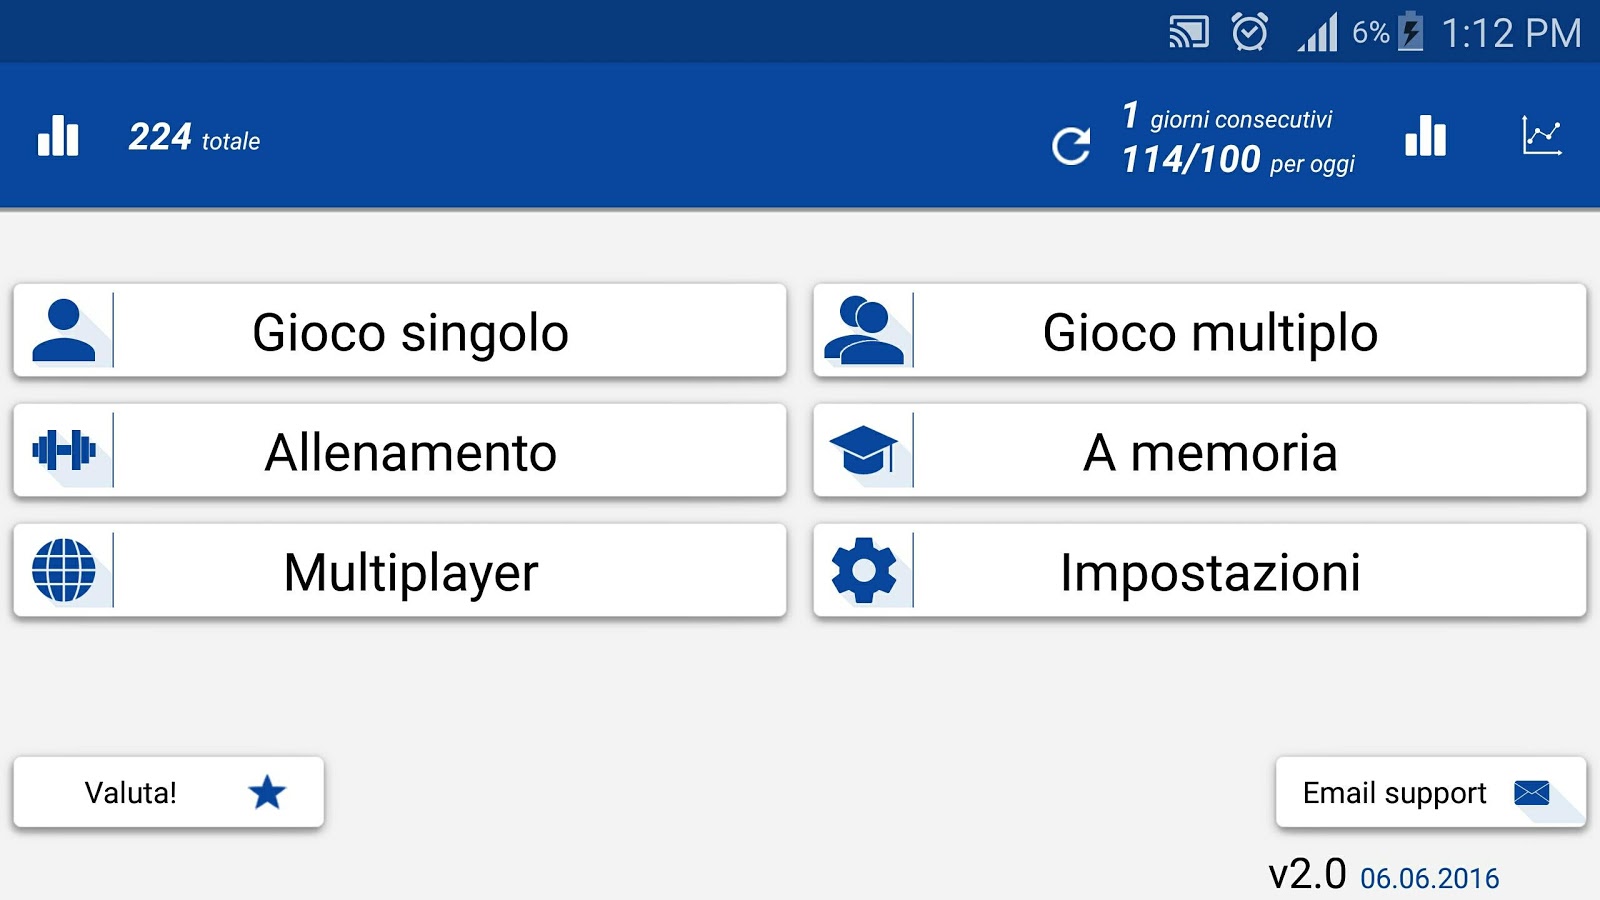Open the gear settings icon
This screenshot has width=1600, height=900.
tap(864, 570)
